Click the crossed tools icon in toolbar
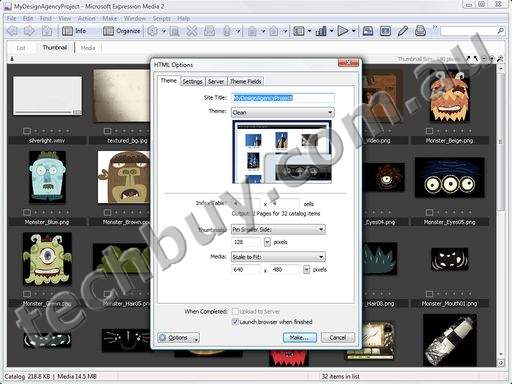512x384 pixels. [x=192, y=31]
